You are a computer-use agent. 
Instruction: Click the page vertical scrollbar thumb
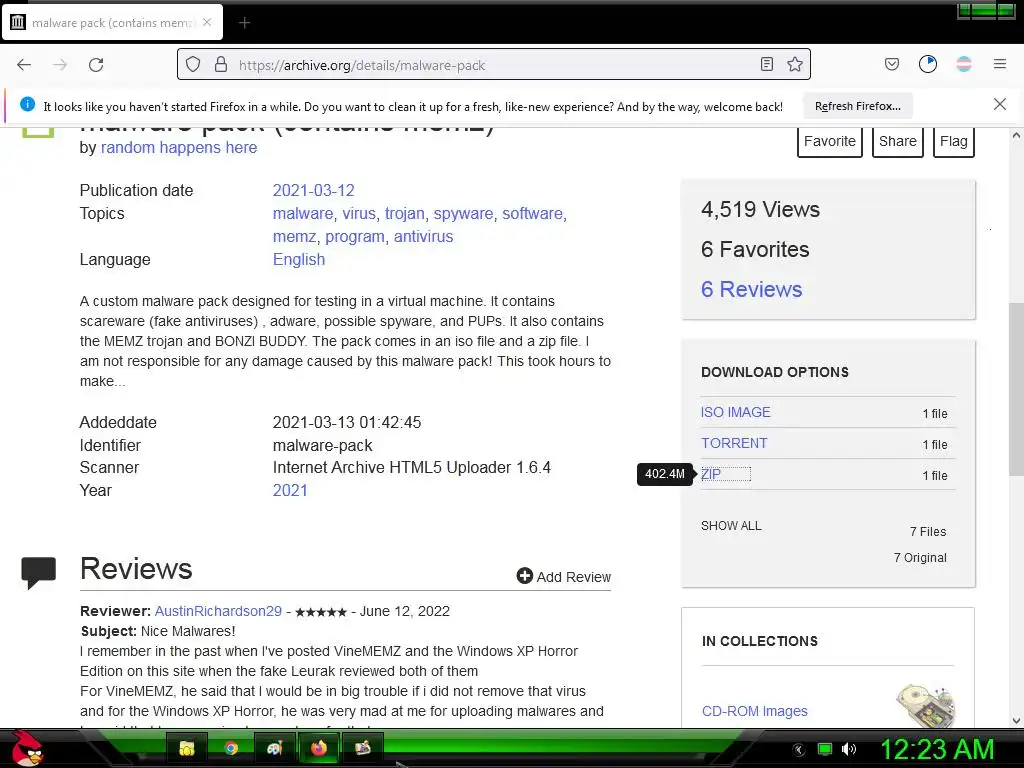(x=1016, y=389)
